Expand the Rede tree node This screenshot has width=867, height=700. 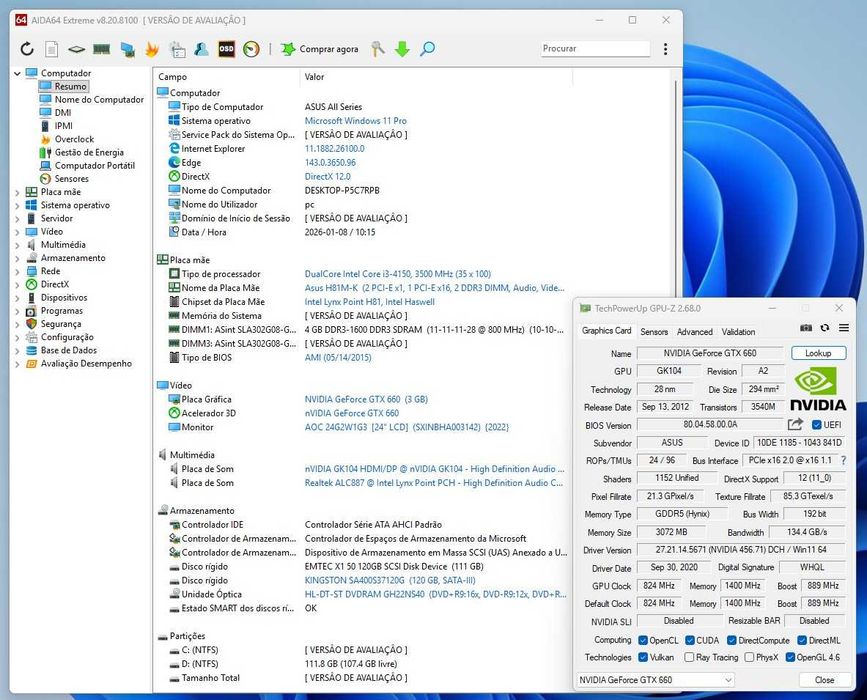point(17,271)
